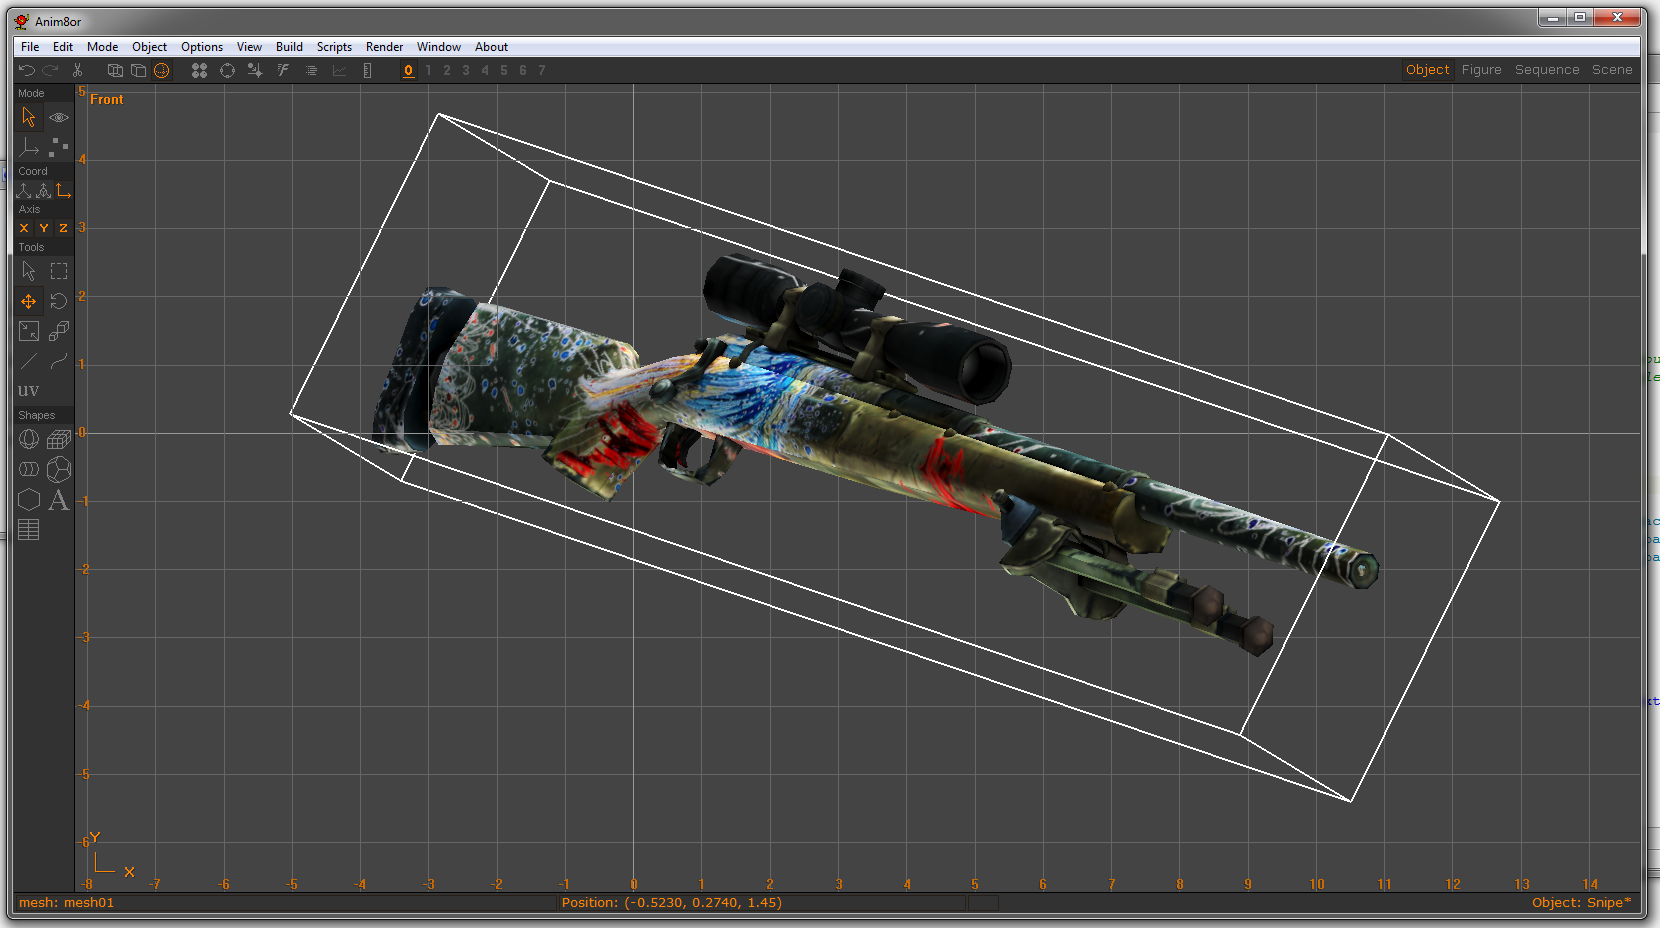
Task: Pick the Select arrow tool
Action: coord(29,271)
